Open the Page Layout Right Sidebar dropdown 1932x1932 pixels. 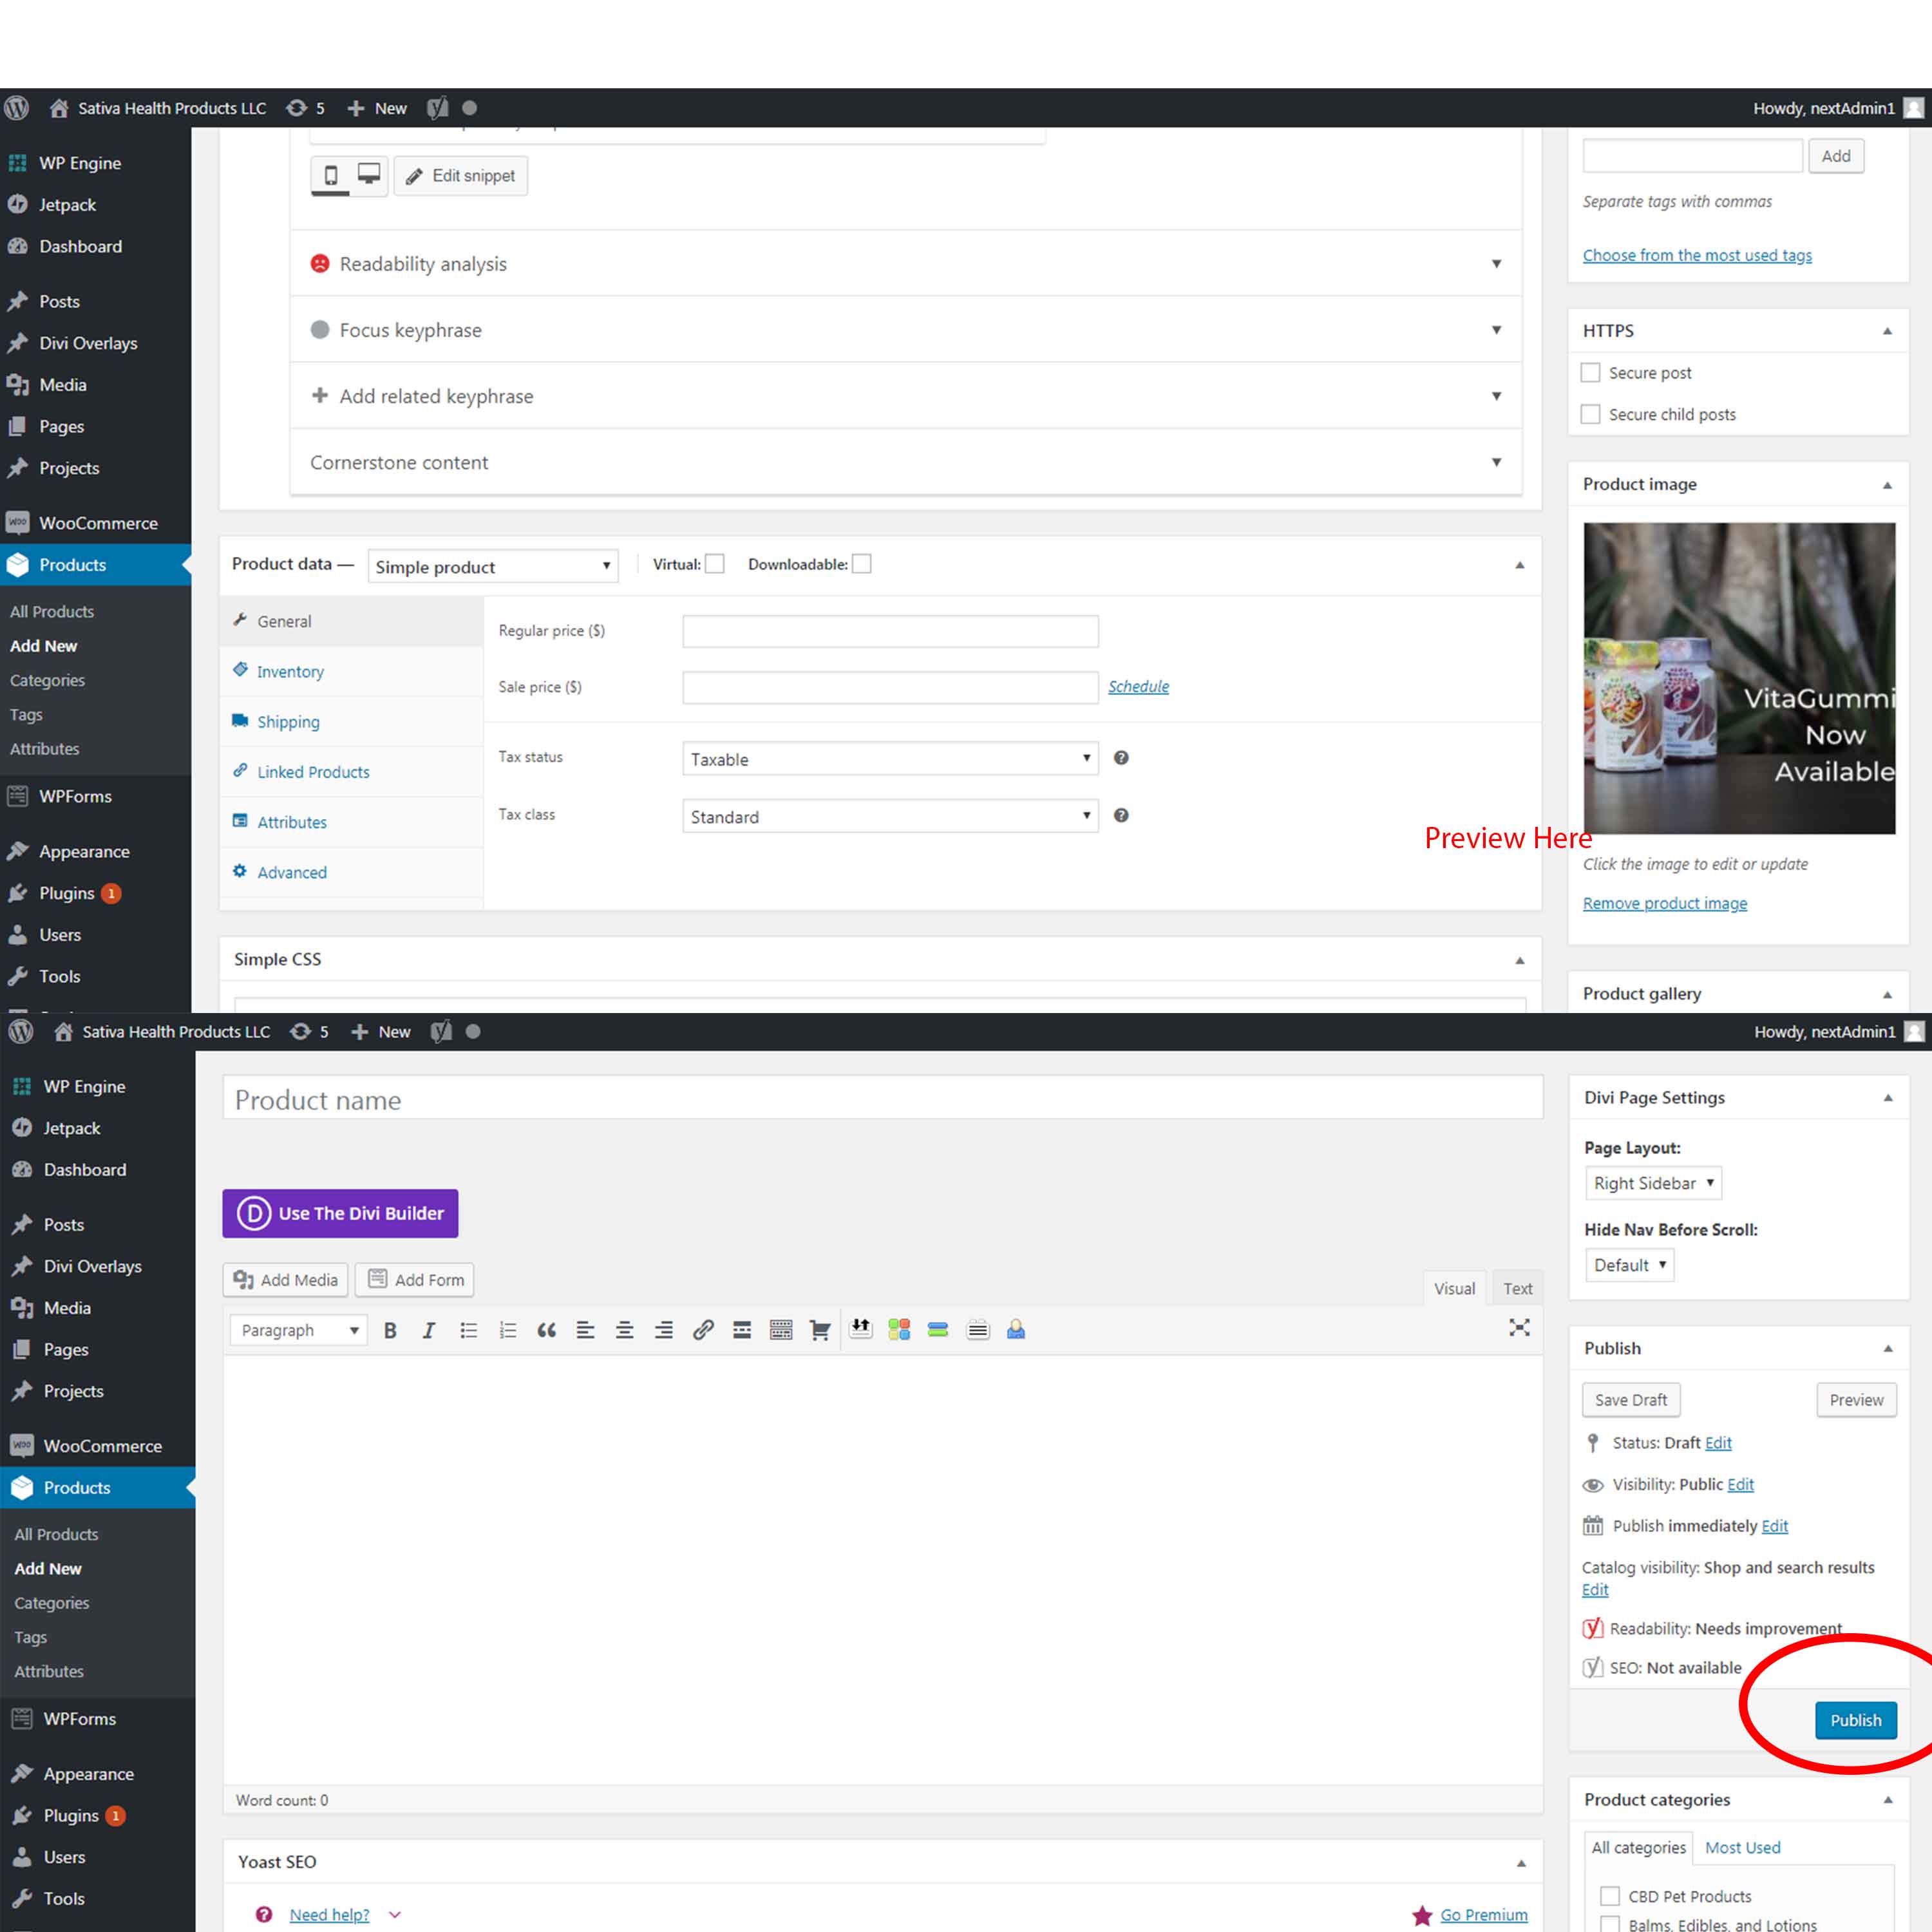pyautogui.click(x=1653, y=1183)
